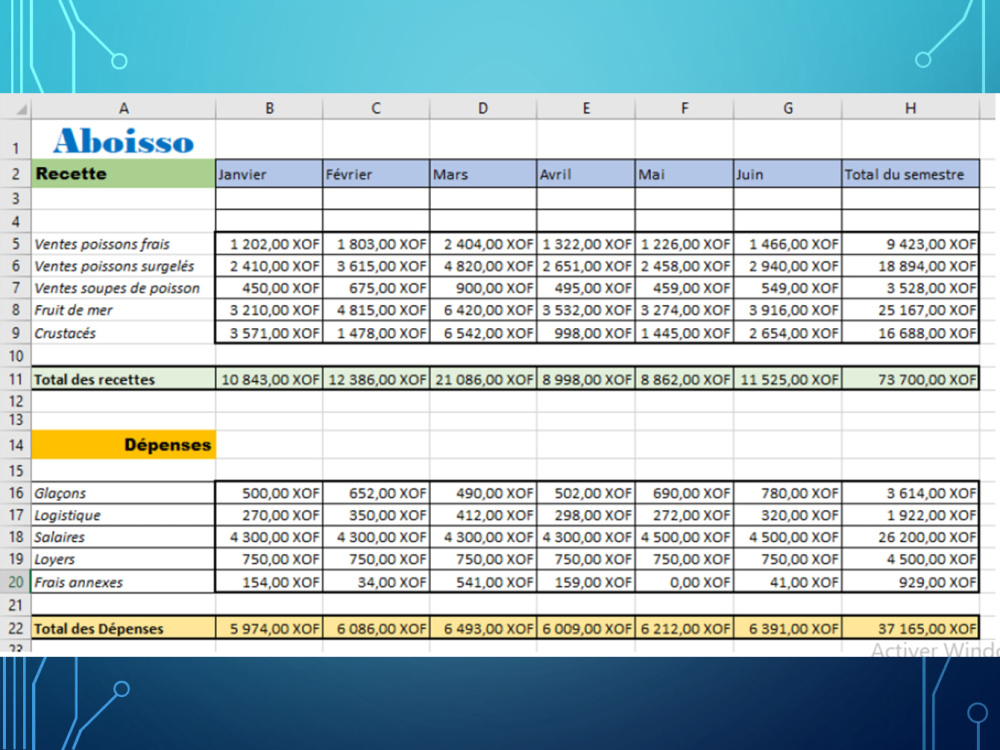Select column E header
Screen dimensions: 1000x750
(x=586, y=108)
